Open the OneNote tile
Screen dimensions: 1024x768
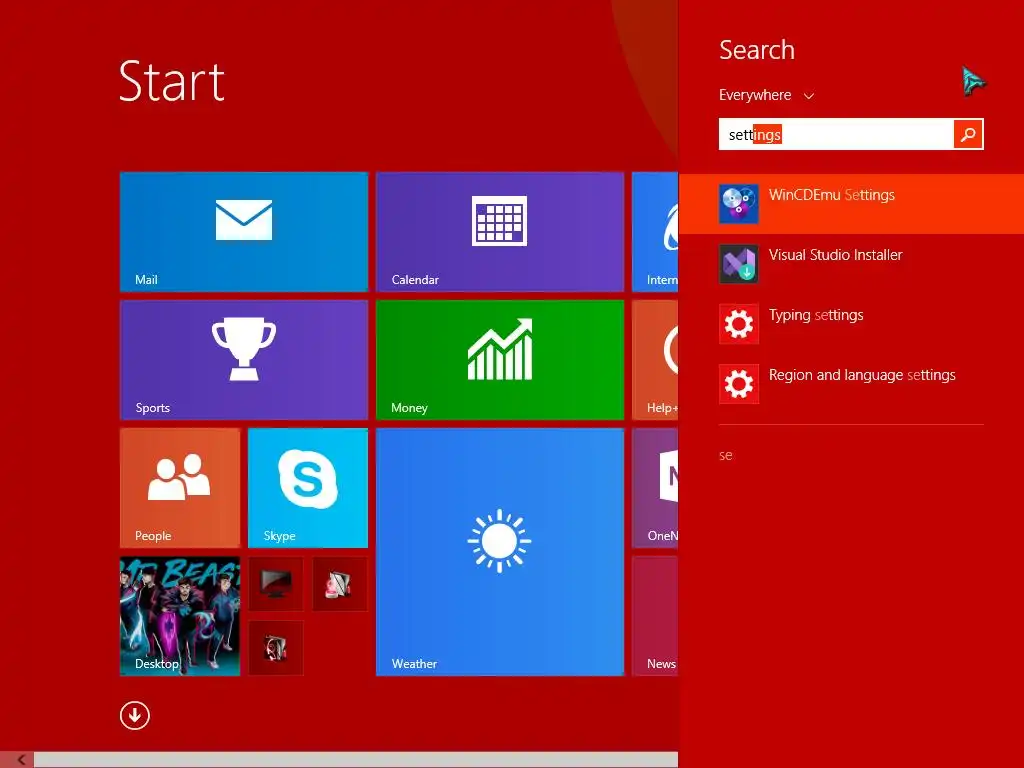click(x=655, y=487)
